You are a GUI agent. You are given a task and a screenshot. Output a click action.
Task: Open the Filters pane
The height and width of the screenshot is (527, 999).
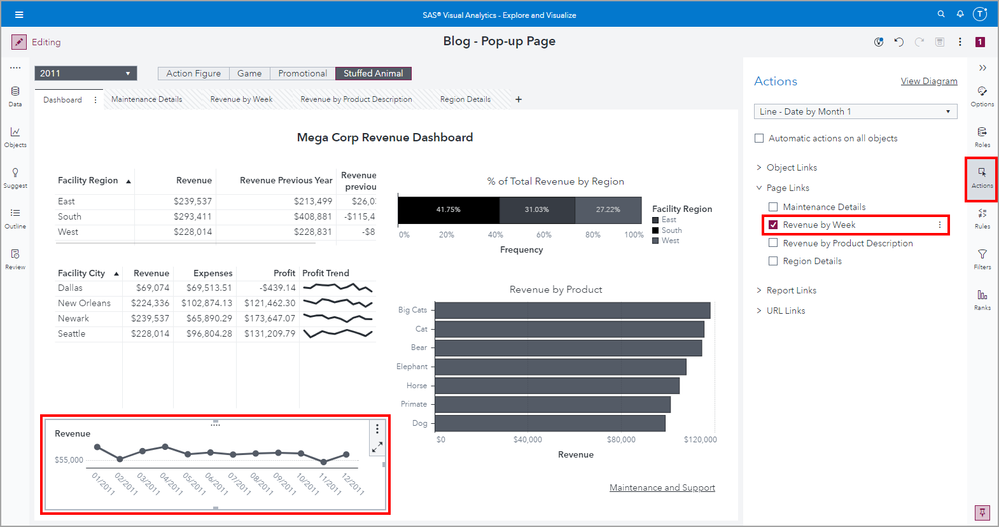tap(982, 259)
